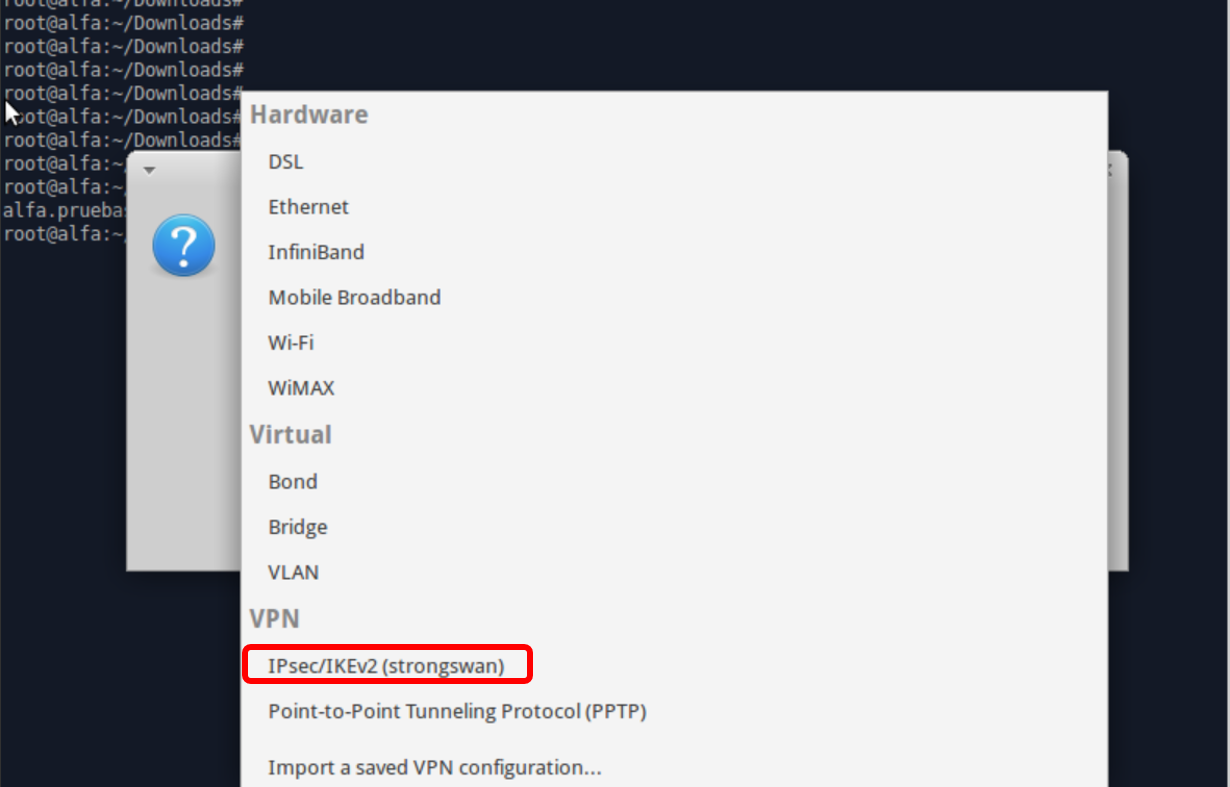Click the dialog close button at right edge

(x=1109, y=171)
